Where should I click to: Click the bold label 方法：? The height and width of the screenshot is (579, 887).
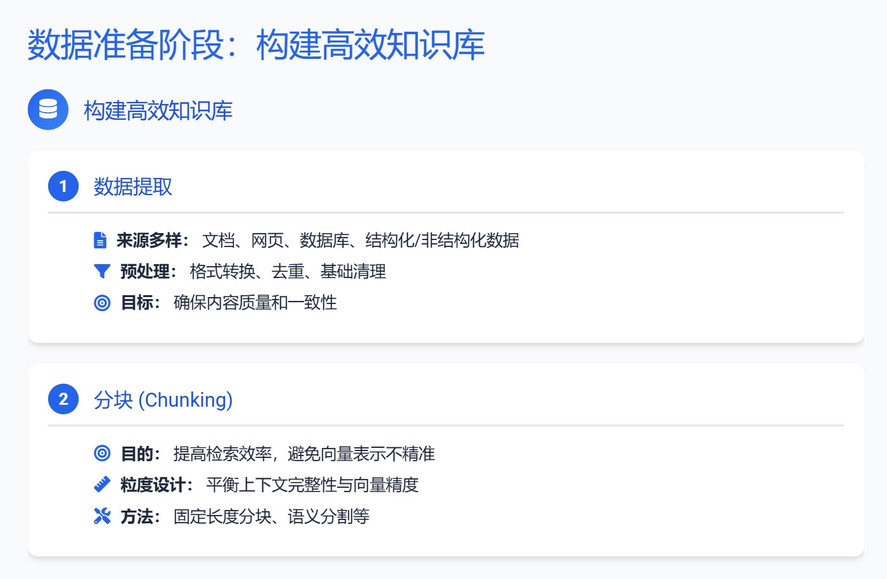[141, 516]
